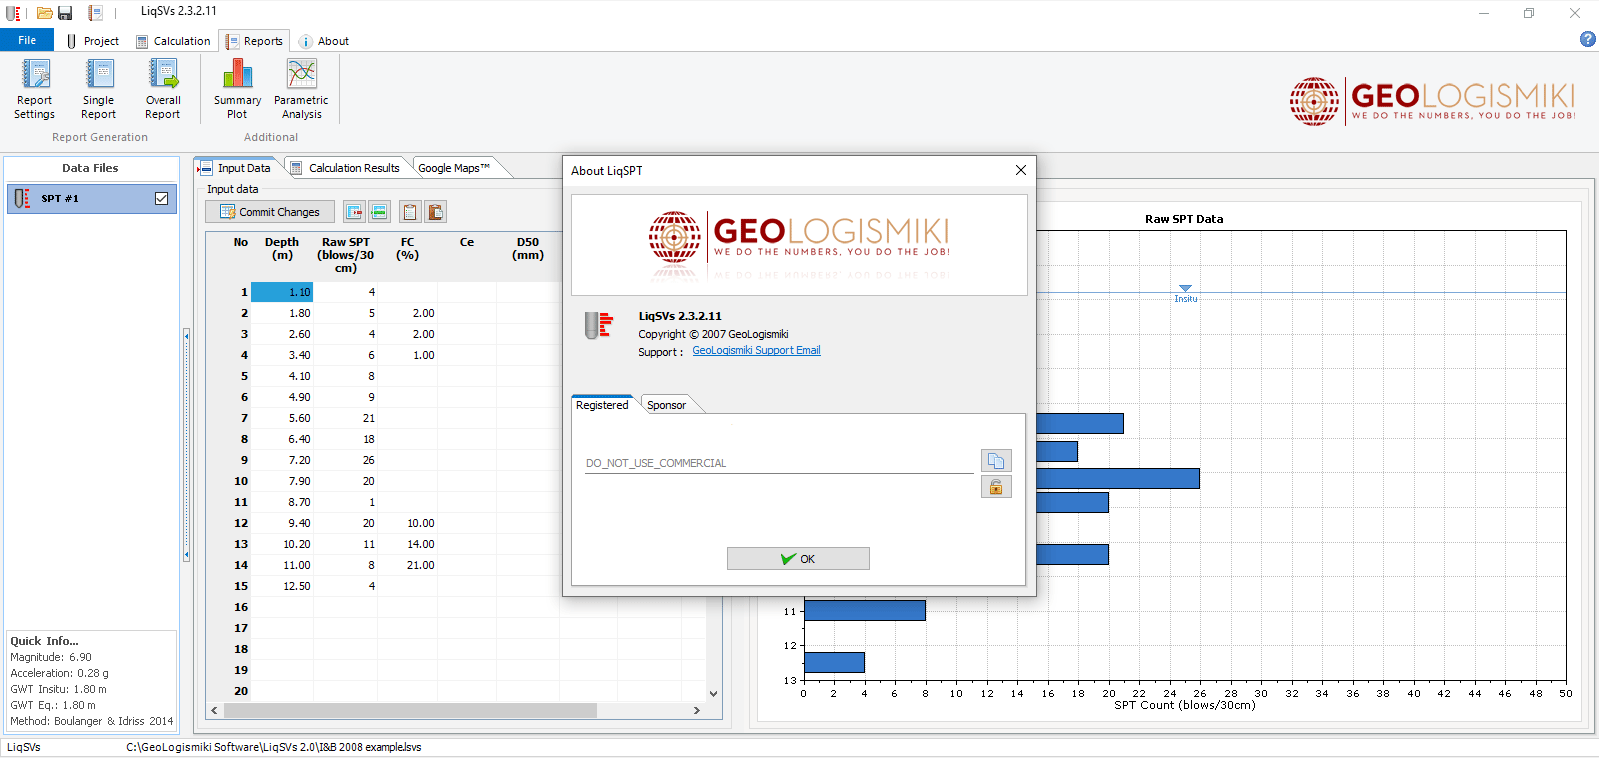Click the Overall Report icon

tap(163, 89)
